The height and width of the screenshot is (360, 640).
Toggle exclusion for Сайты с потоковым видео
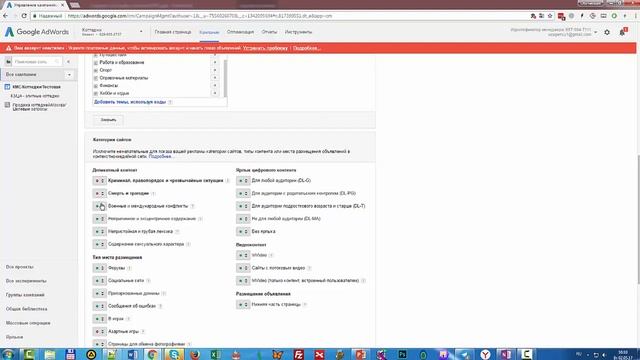point(243,268)
